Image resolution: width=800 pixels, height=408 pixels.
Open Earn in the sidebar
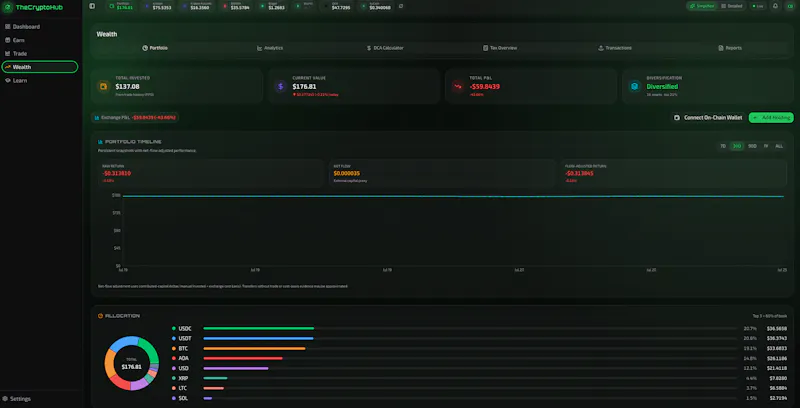[40, 40]
